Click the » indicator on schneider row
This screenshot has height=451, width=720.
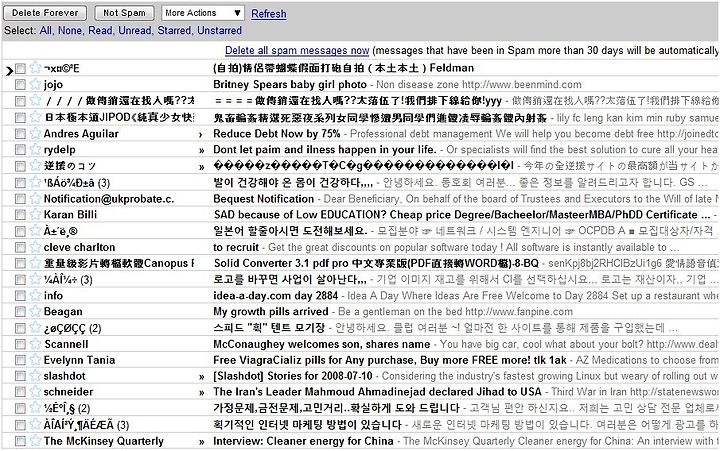201,393
